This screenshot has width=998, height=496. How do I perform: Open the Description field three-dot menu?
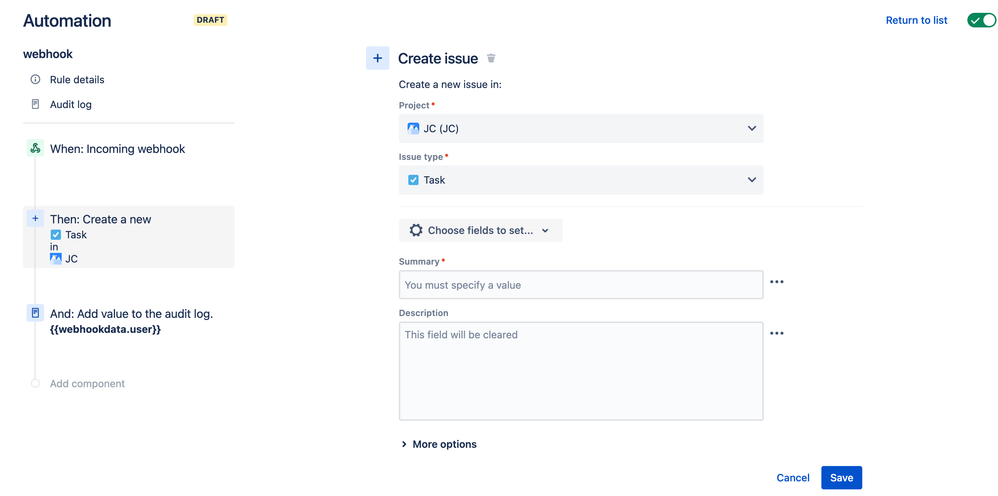(777, 333)
